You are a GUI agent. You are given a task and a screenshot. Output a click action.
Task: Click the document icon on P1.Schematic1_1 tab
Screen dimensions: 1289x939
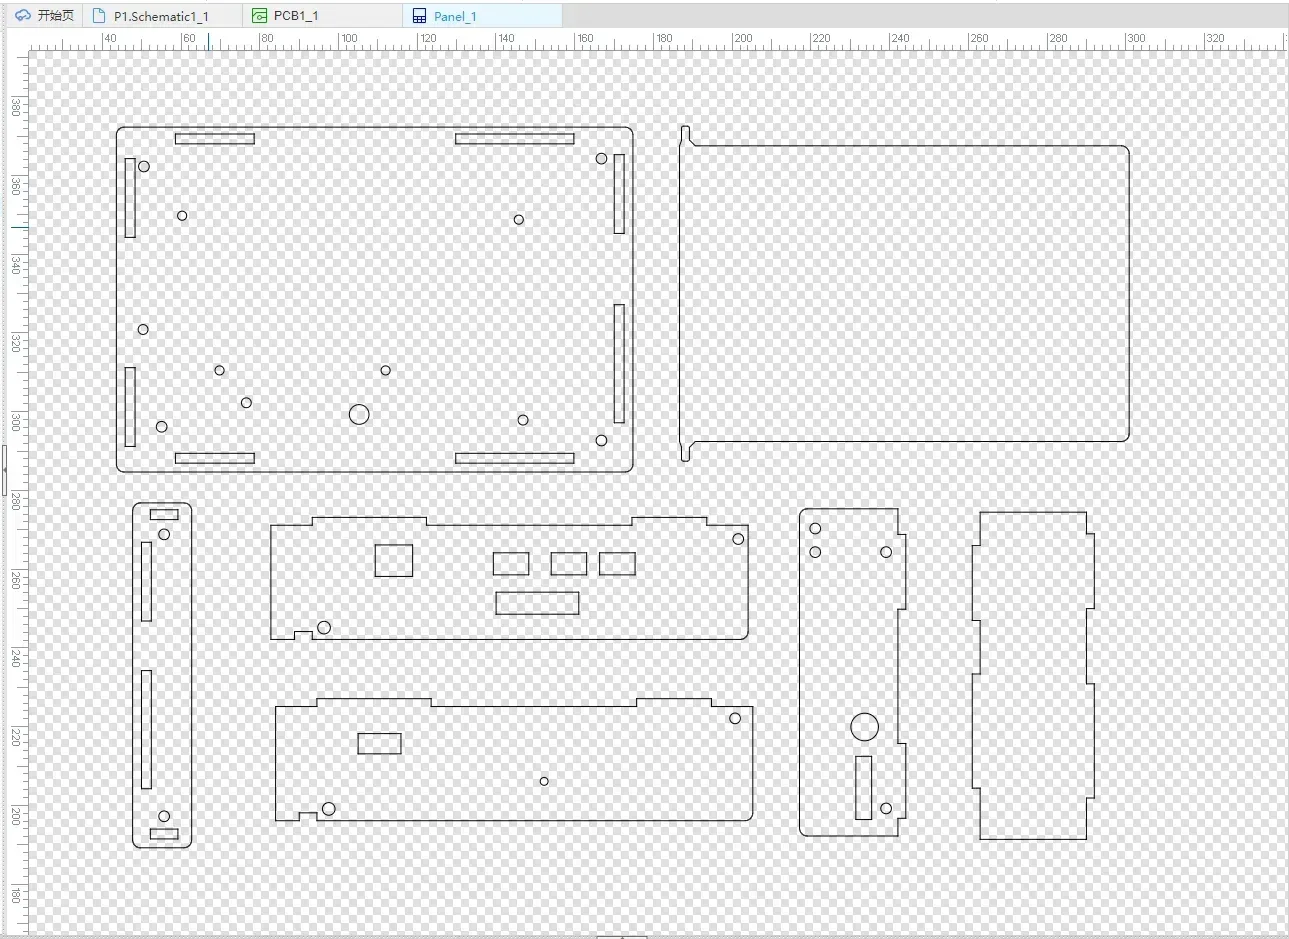(99, 16)
